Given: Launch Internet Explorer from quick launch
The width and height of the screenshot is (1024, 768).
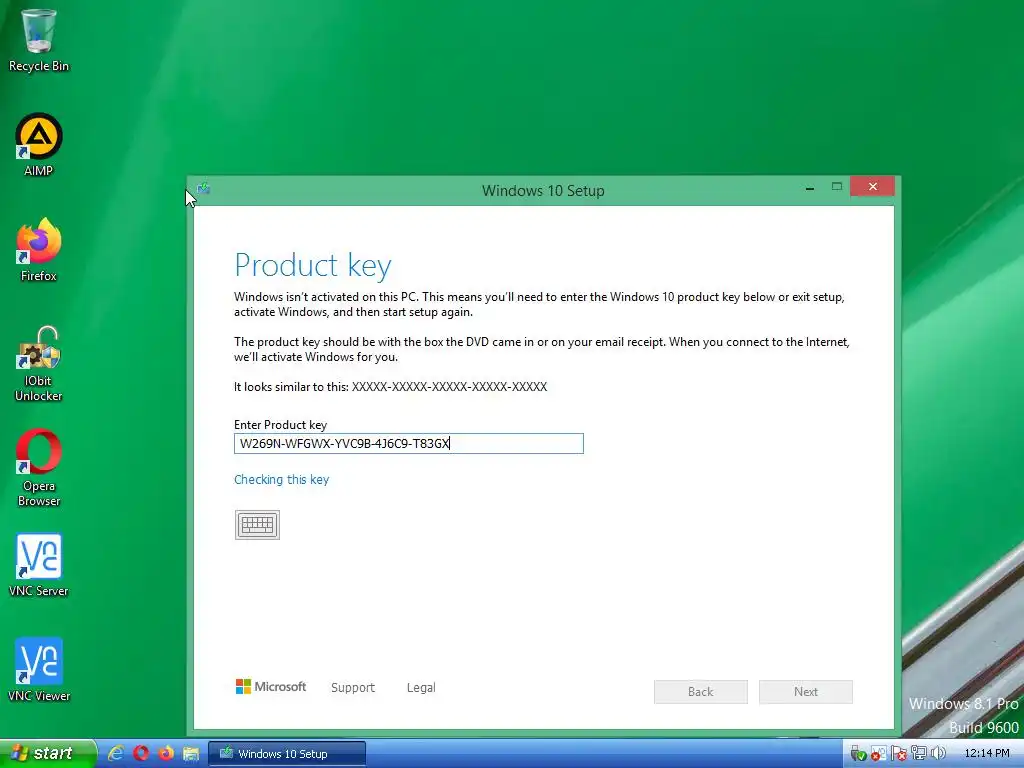Looking at the screenshot, I should point(116,753).
